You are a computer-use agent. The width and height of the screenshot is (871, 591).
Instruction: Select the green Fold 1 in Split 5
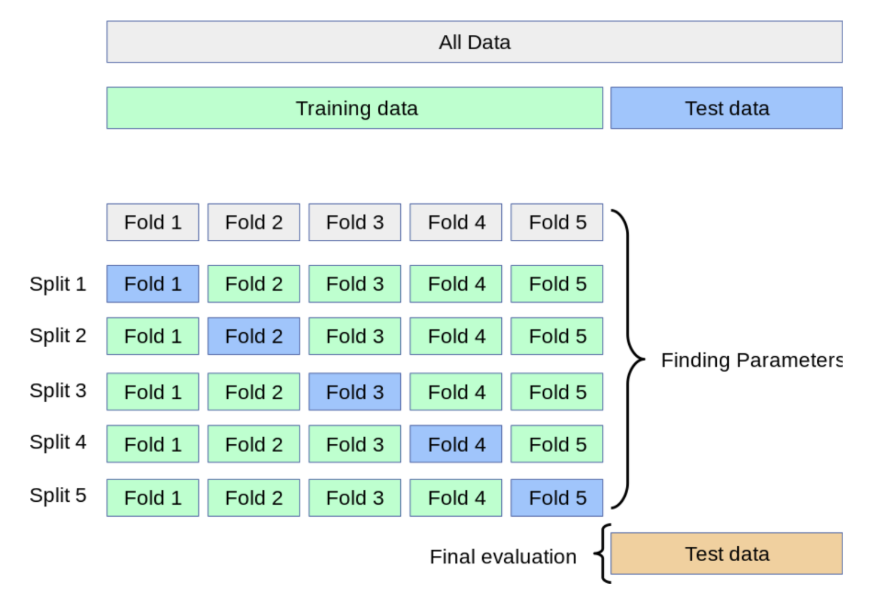pyautogui.click(x=153, y=498)
